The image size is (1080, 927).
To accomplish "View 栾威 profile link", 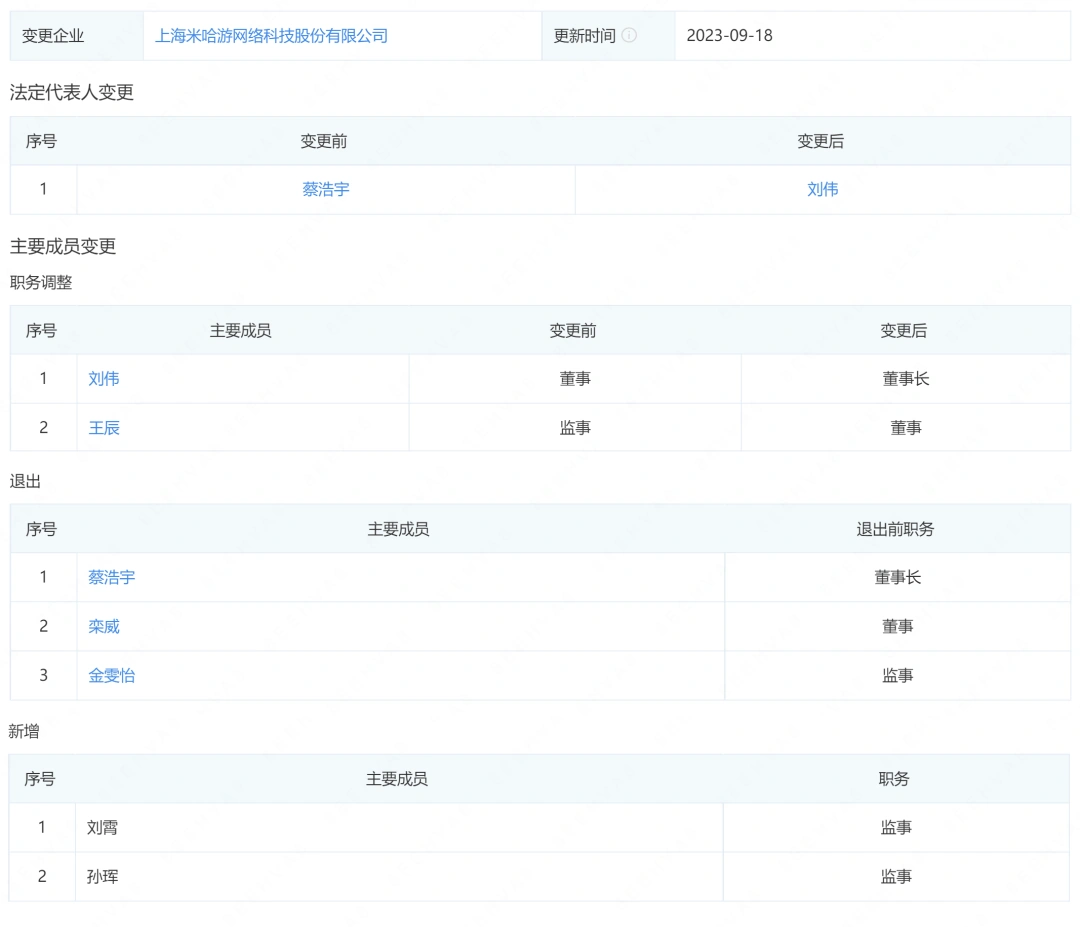I will click(x=104, y=627).
